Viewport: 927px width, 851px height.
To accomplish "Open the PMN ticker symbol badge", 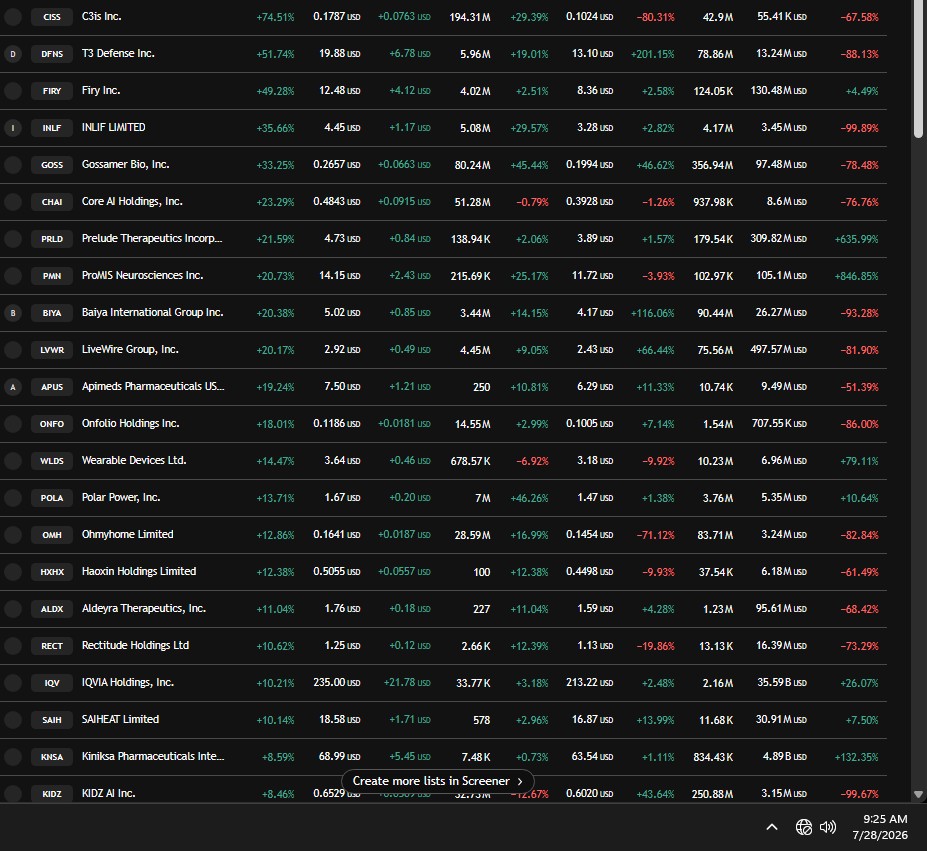I will pyautogui.click(x=52, y=276).
